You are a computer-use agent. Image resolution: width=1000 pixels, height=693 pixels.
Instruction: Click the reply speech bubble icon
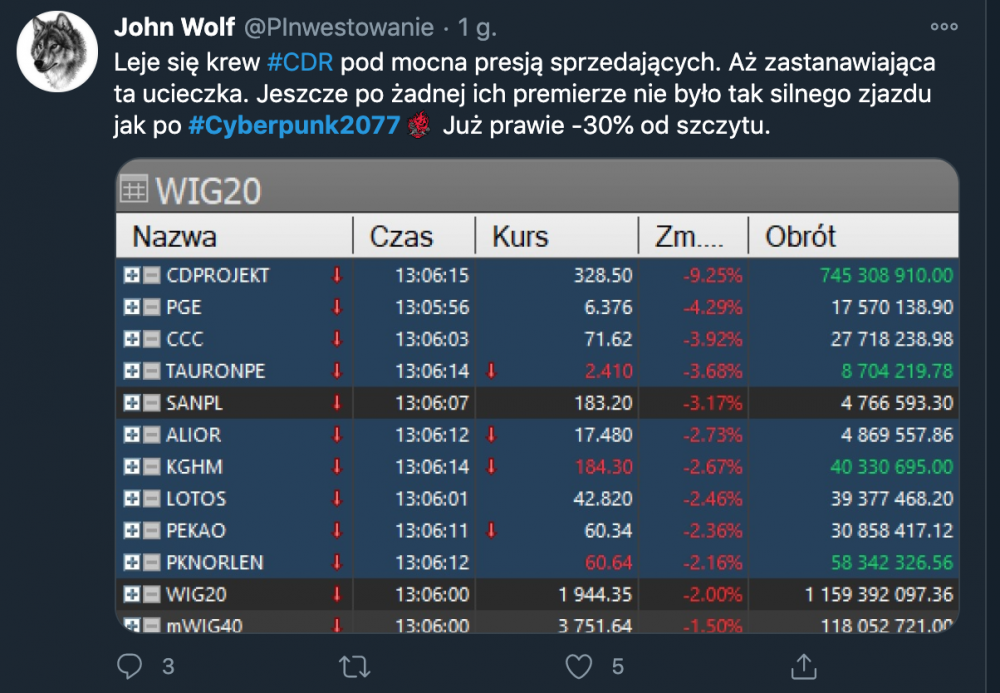point(130,664)
